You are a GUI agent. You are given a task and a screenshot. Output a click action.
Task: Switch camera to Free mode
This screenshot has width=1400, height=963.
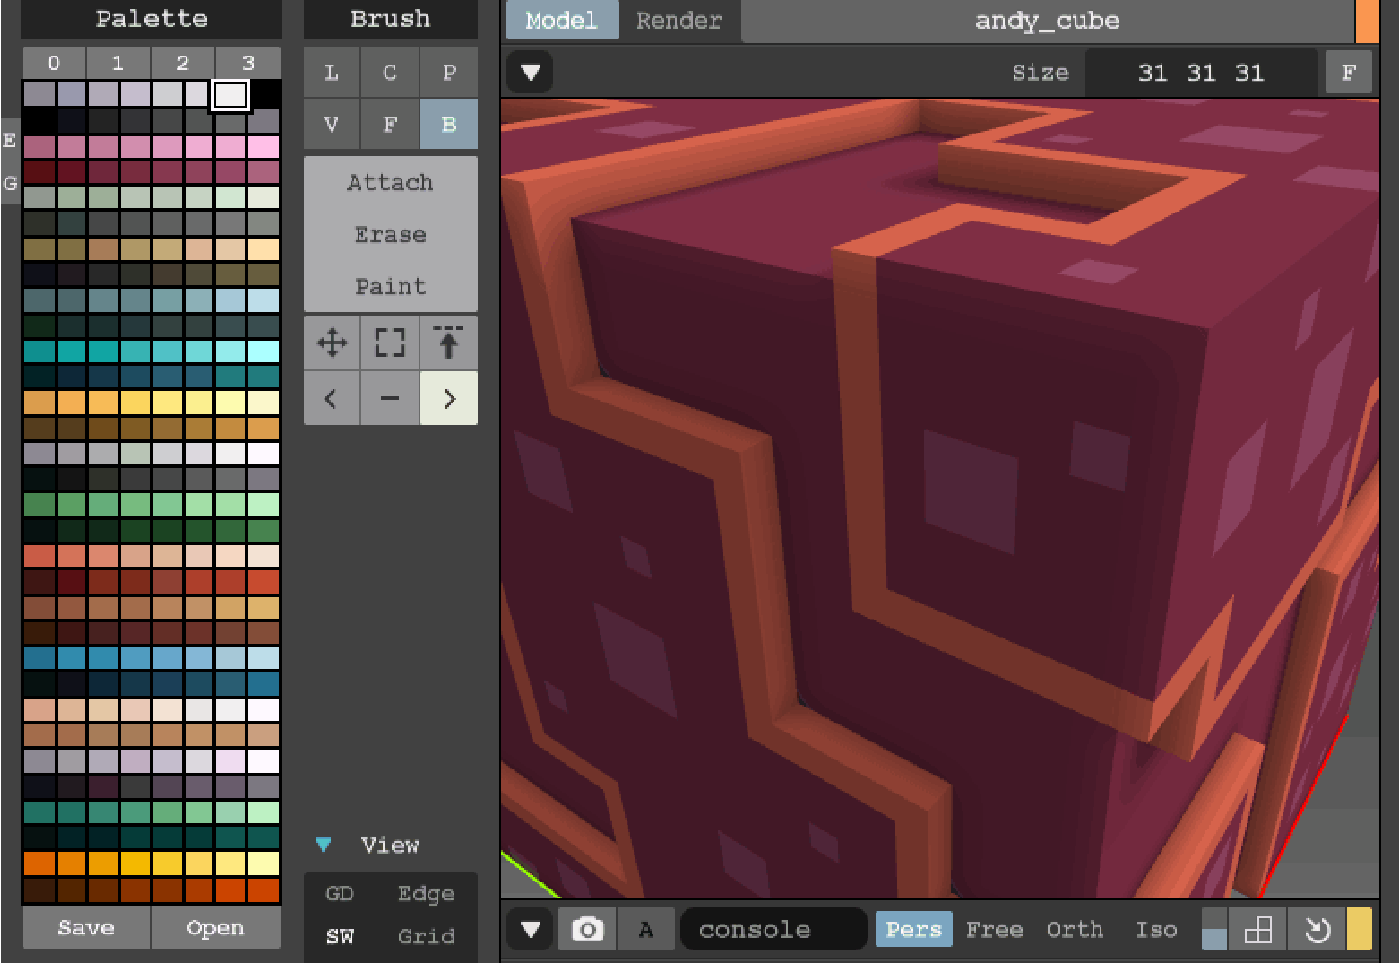point(994,929)
